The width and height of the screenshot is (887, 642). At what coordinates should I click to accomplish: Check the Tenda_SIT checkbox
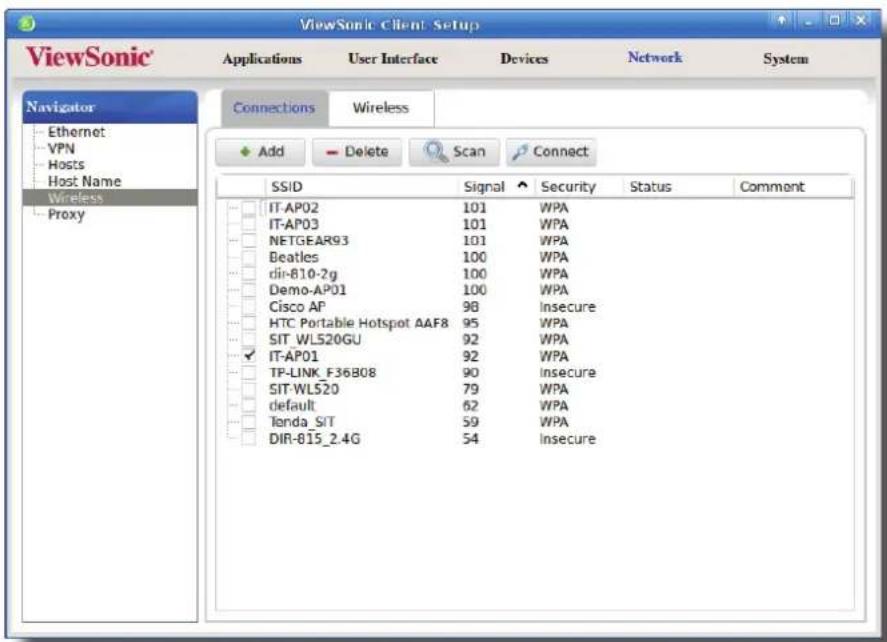click(249, 422)
